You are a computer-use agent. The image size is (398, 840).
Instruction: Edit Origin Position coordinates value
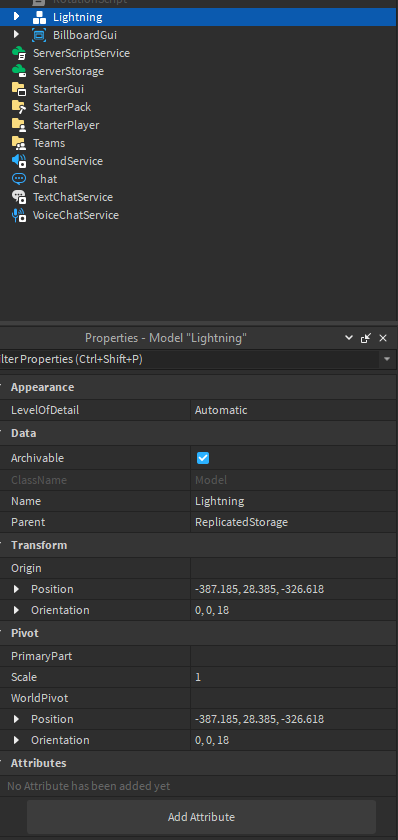point(294,589)
